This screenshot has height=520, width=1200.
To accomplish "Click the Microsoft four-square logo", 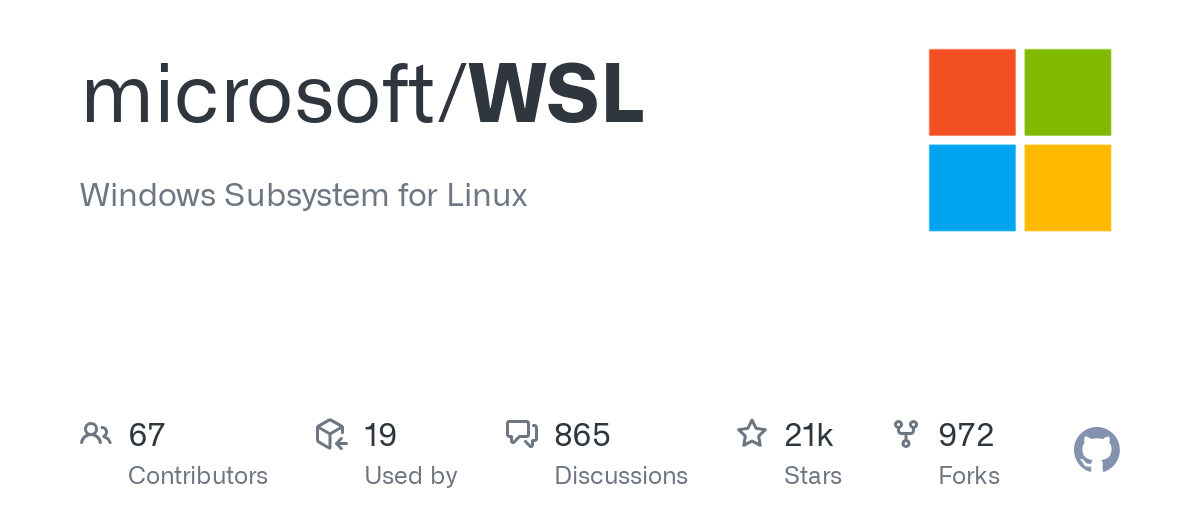I will [x=1020, y=140].
